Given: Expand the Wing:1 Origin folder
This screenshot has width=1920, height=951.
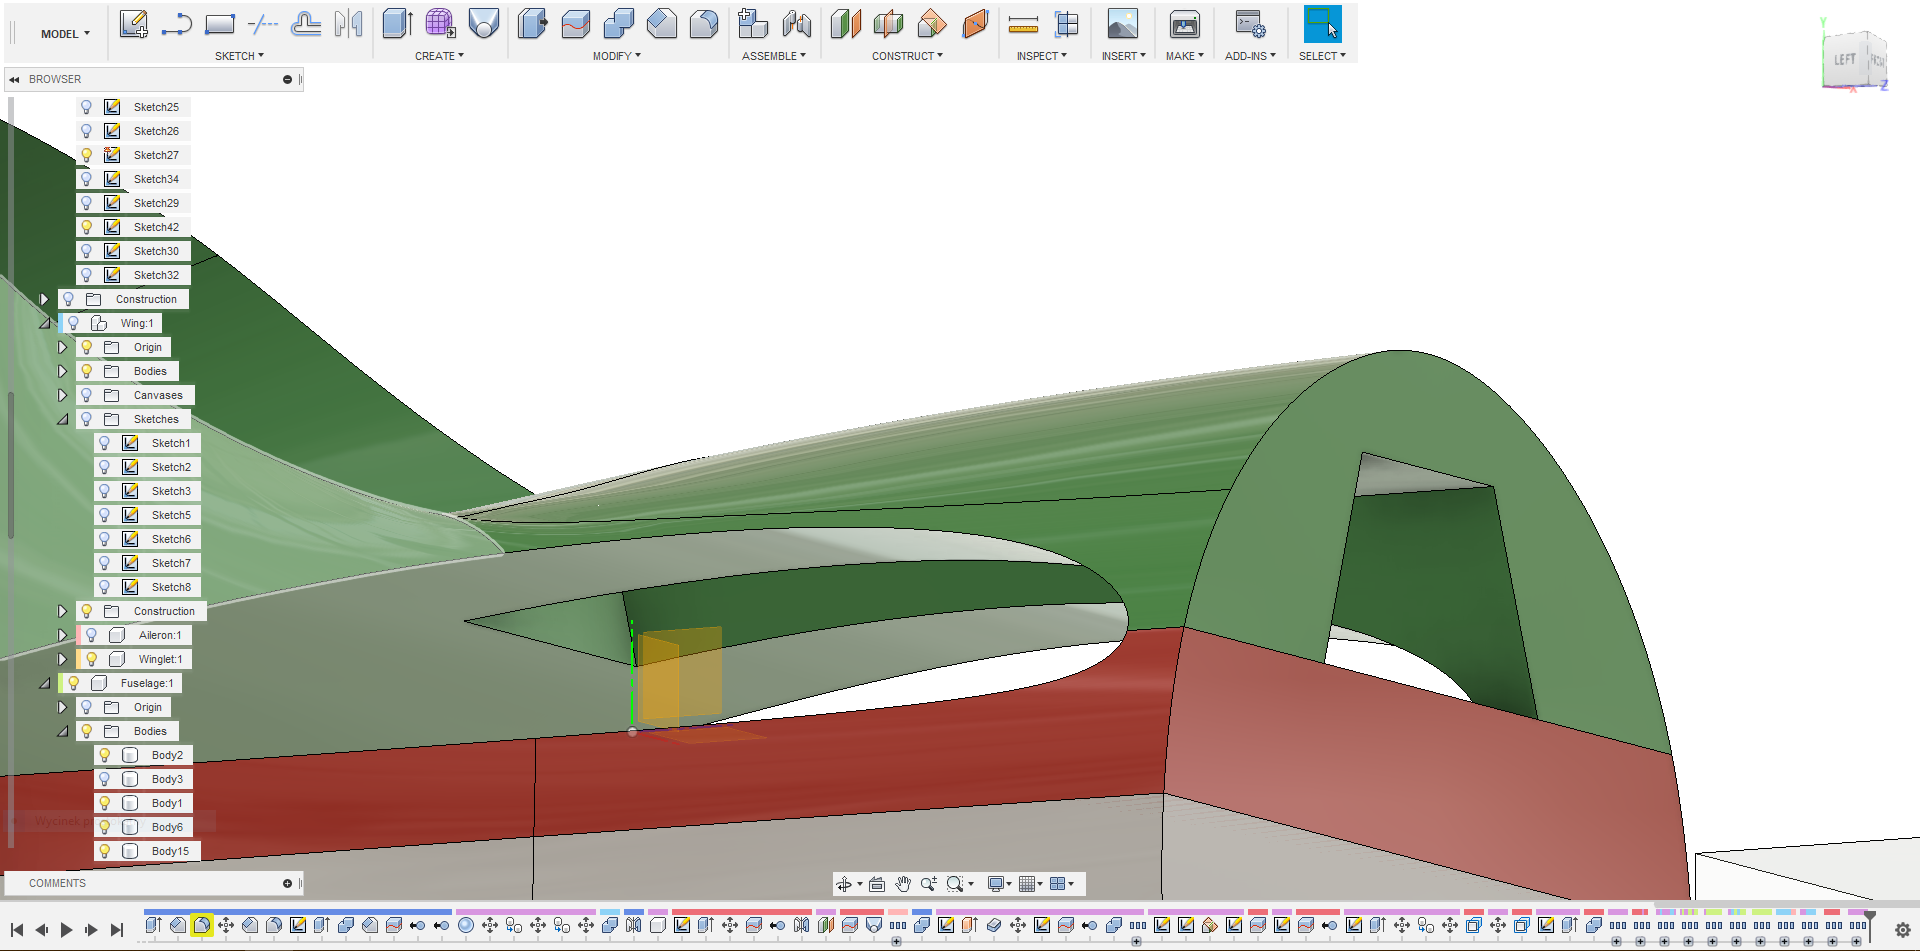Looking at the screenshot, I should (x=62, y=347).
